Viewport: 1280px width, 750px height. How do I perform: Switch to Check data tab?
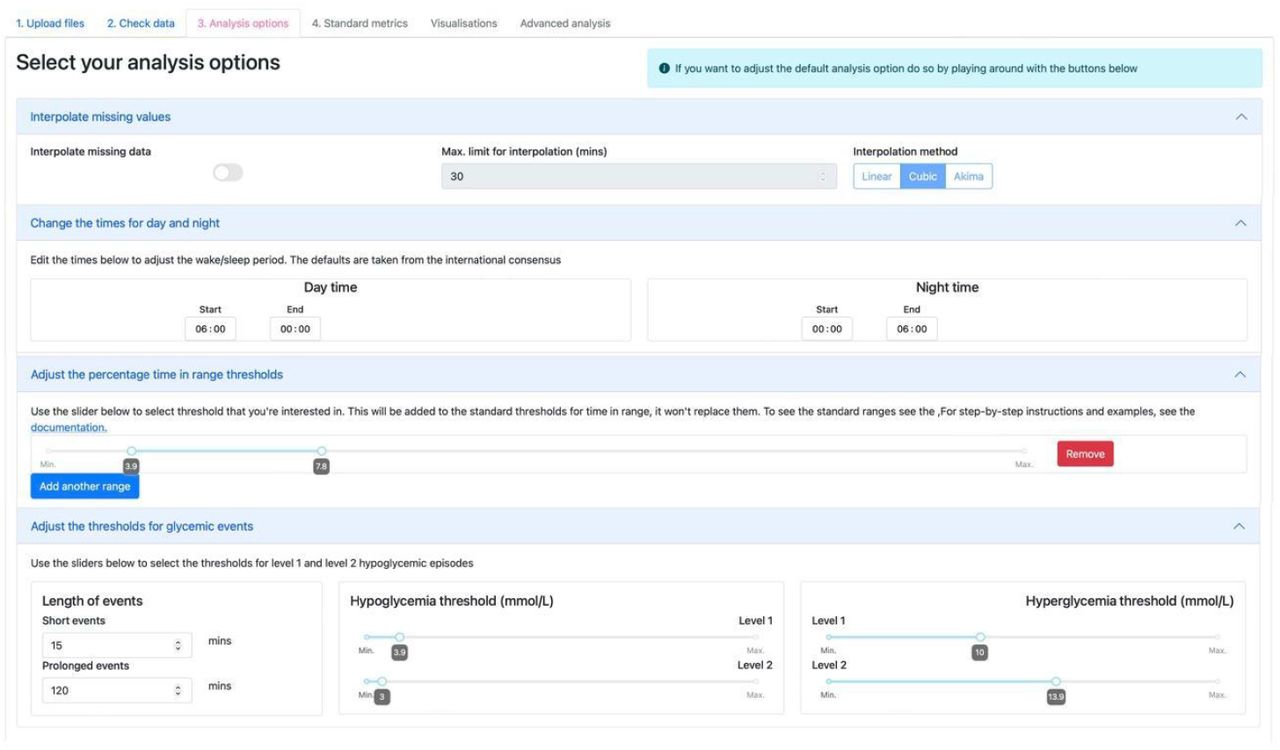coord(141,23)
